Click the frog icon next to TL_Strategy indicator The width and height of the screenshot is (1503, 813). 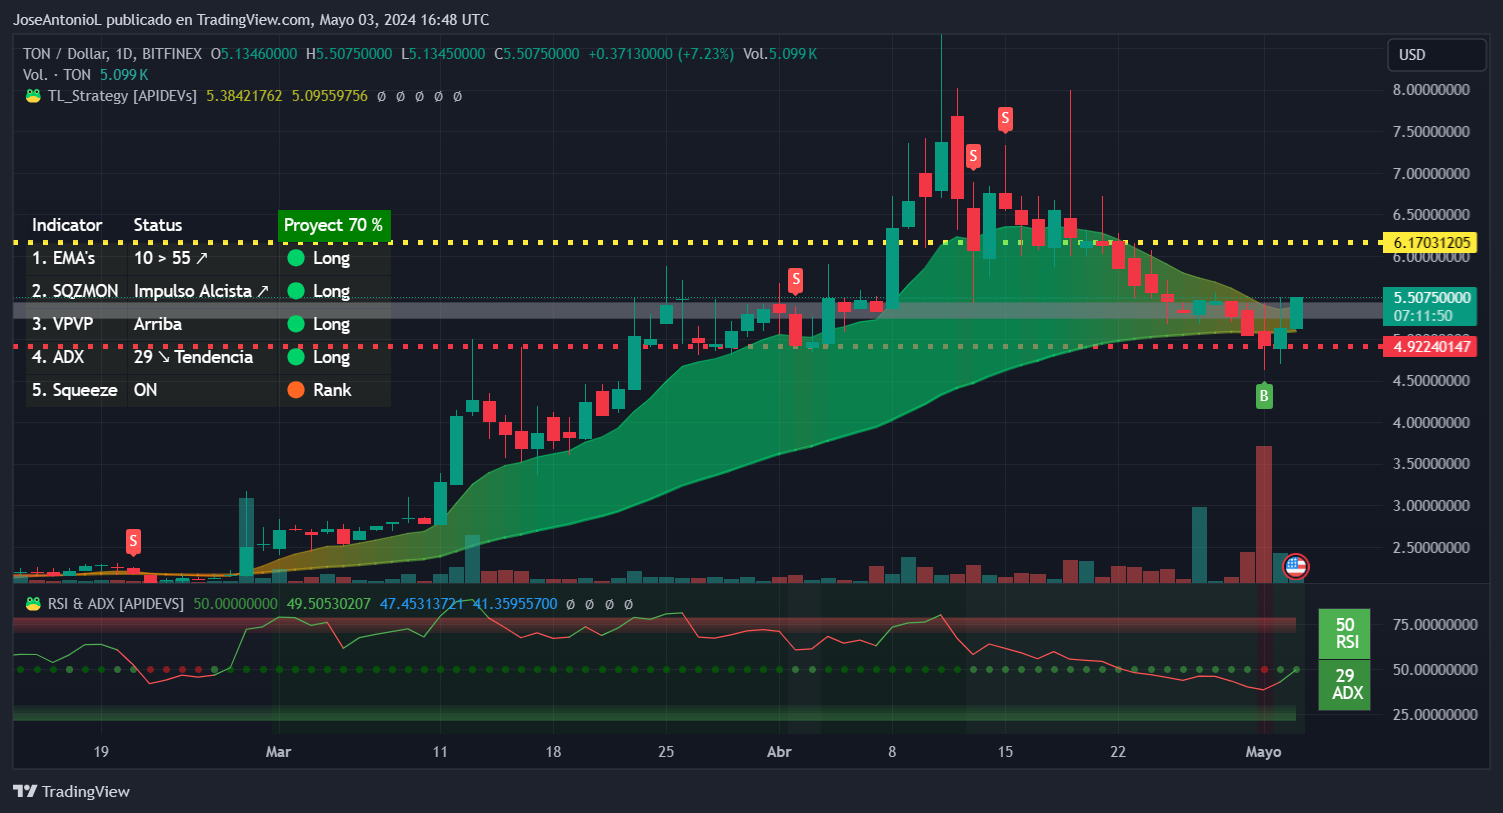(x=31, y=96)
